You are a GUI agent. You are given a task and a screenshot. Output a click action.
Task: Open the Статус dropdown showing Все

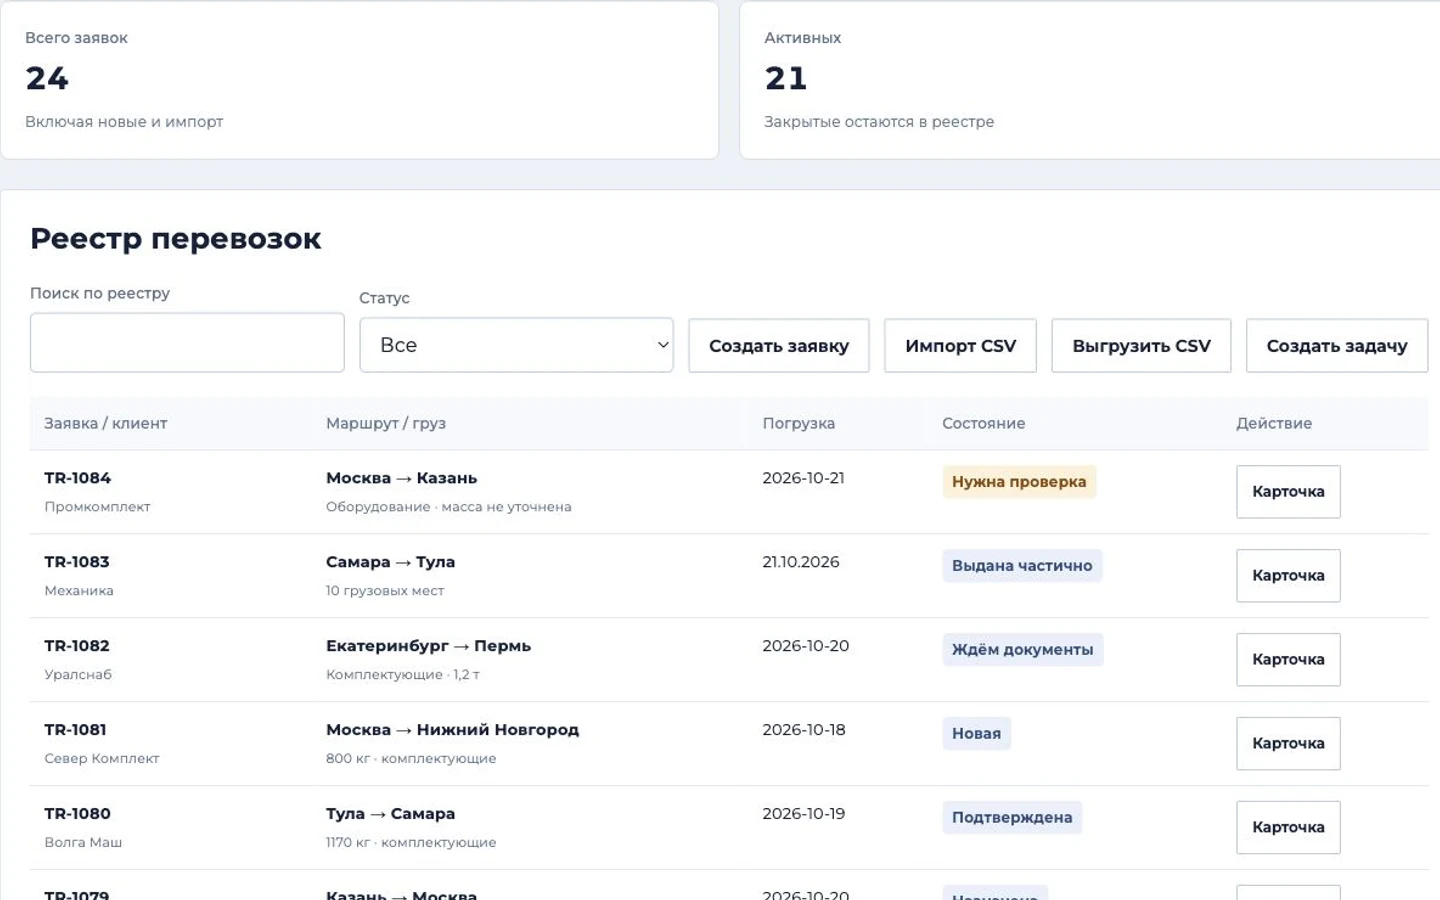[x=516, y=345]
